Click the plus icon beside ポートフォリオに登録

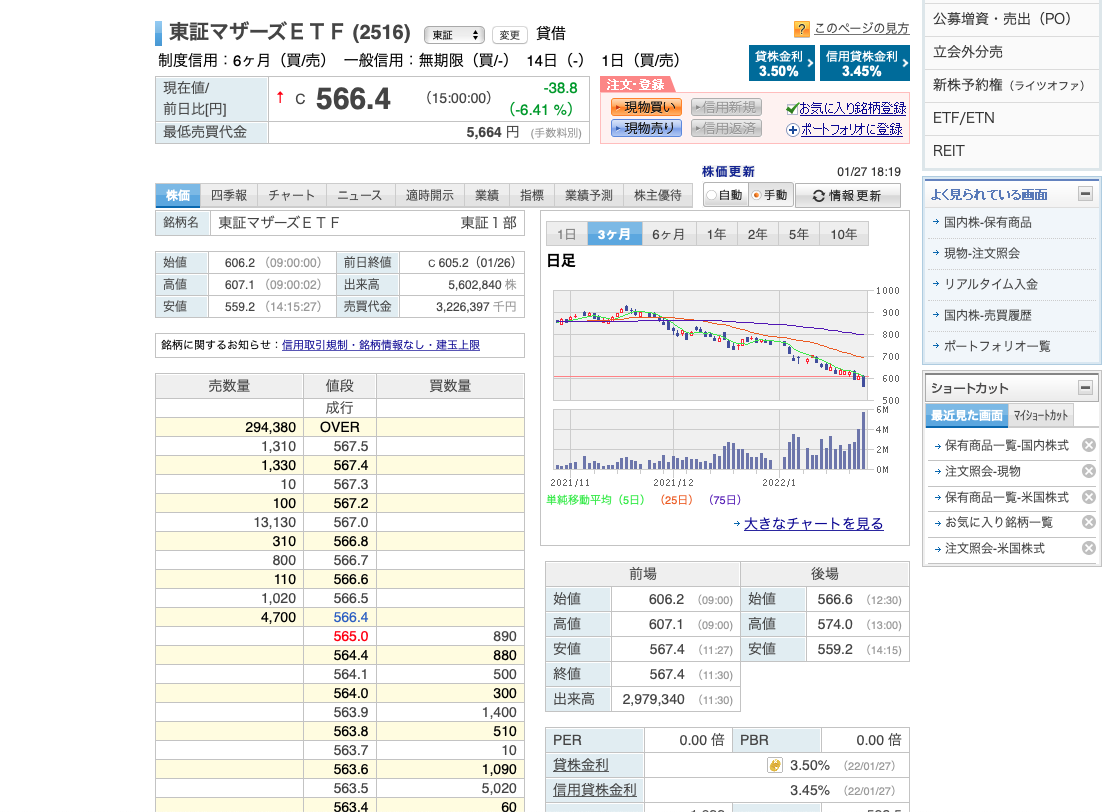[793, 129]
